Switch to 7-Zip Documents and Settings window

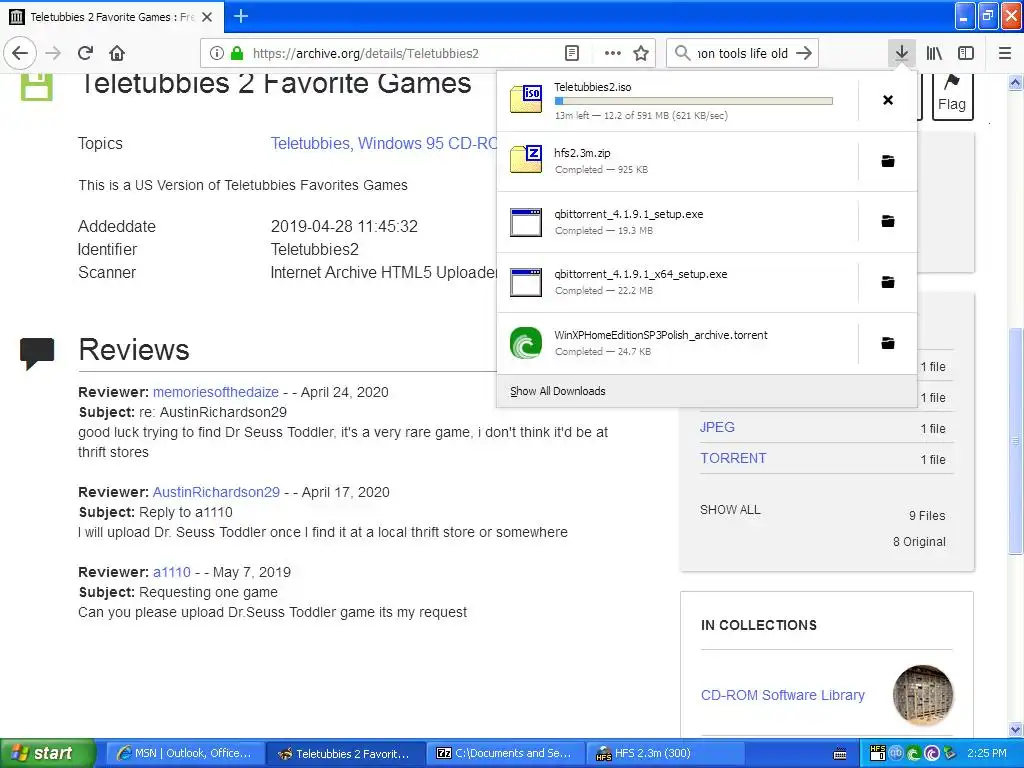tap(505, 753)
